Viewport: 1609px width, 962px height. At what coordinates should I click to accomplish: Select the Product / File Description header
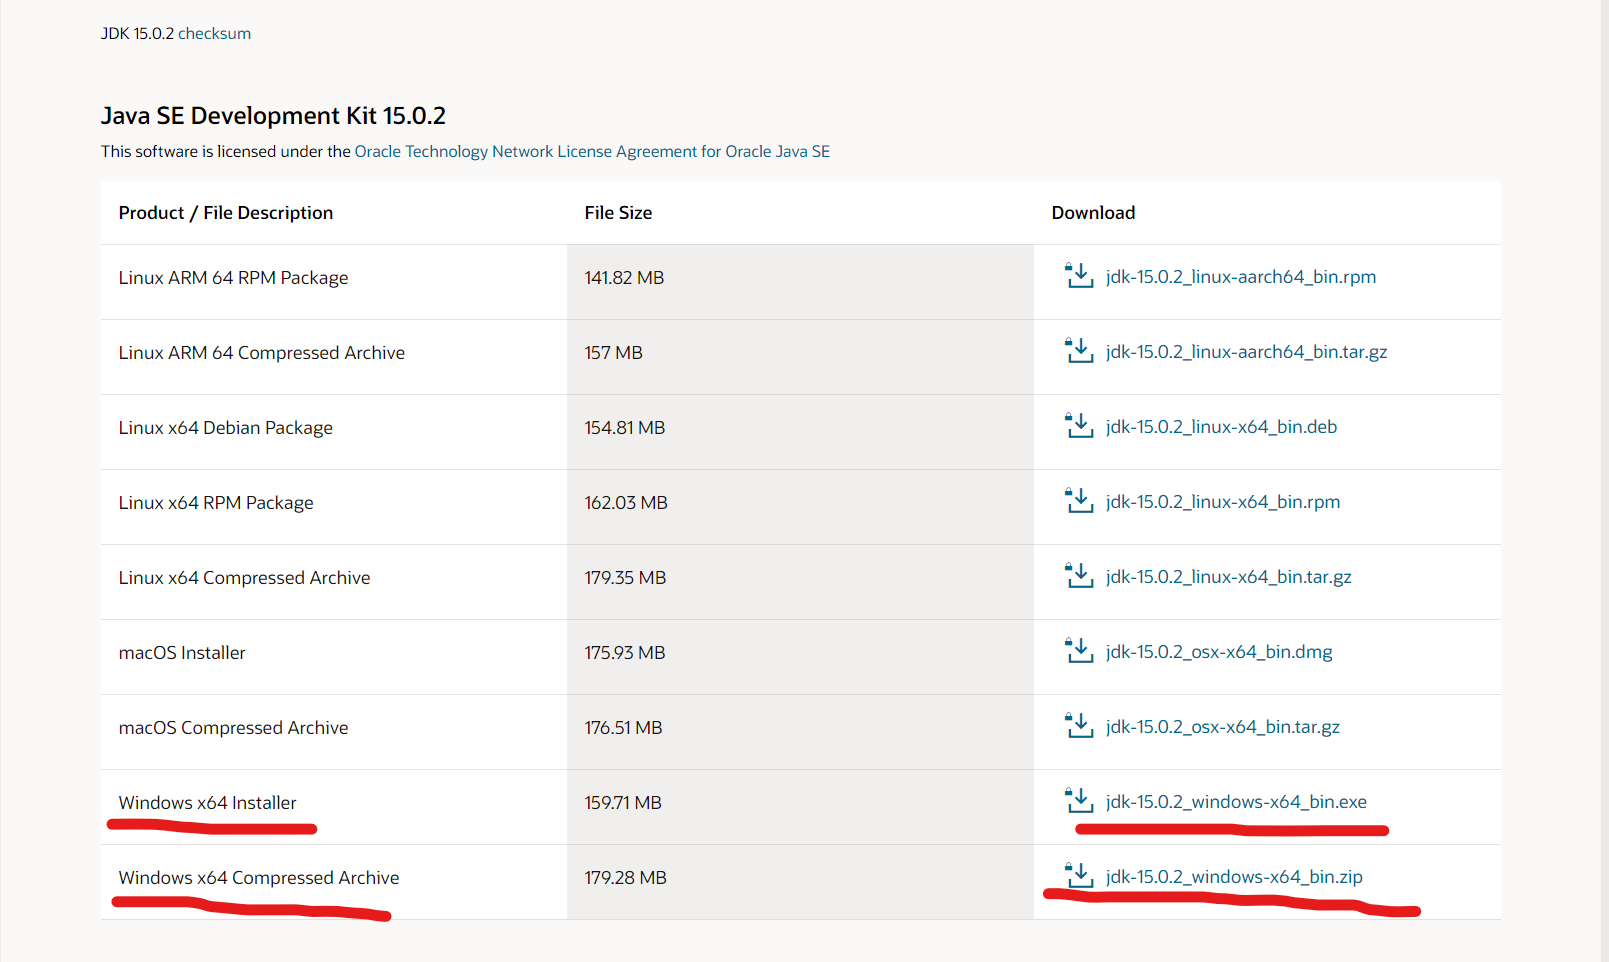226,213
